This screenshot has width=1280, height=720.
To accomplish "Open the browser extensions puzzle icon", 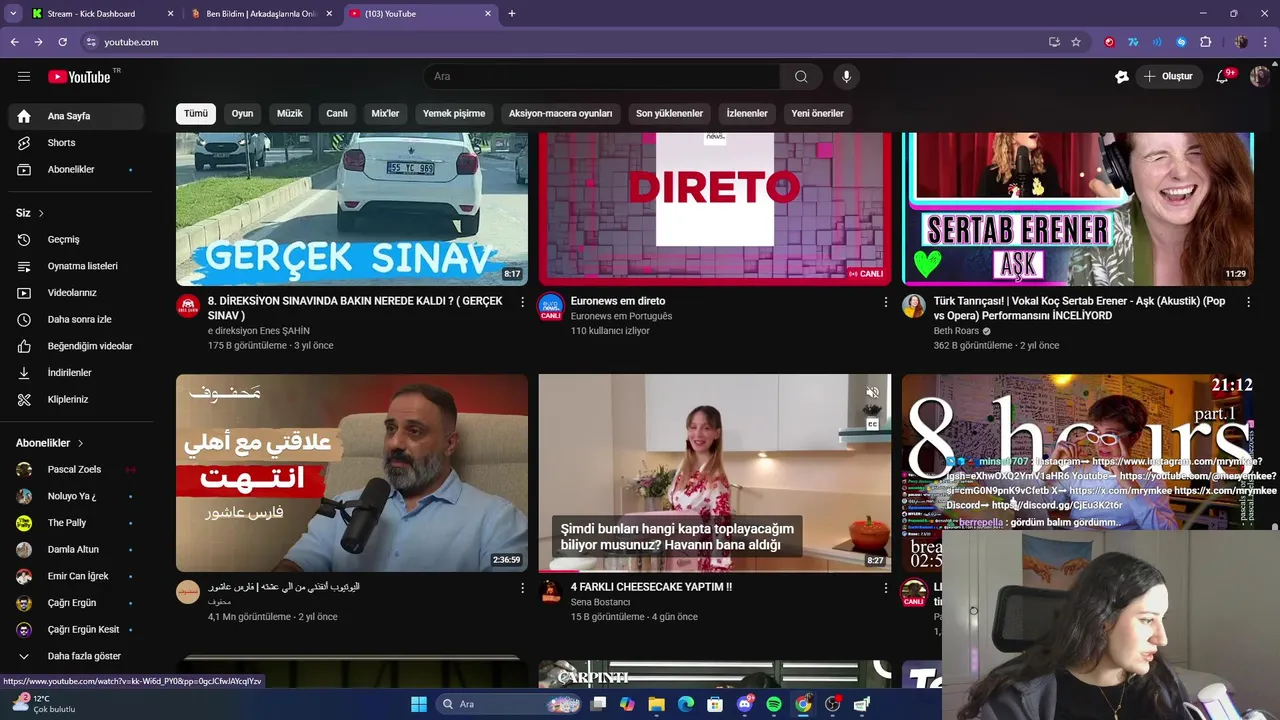I will [1205, 42].
